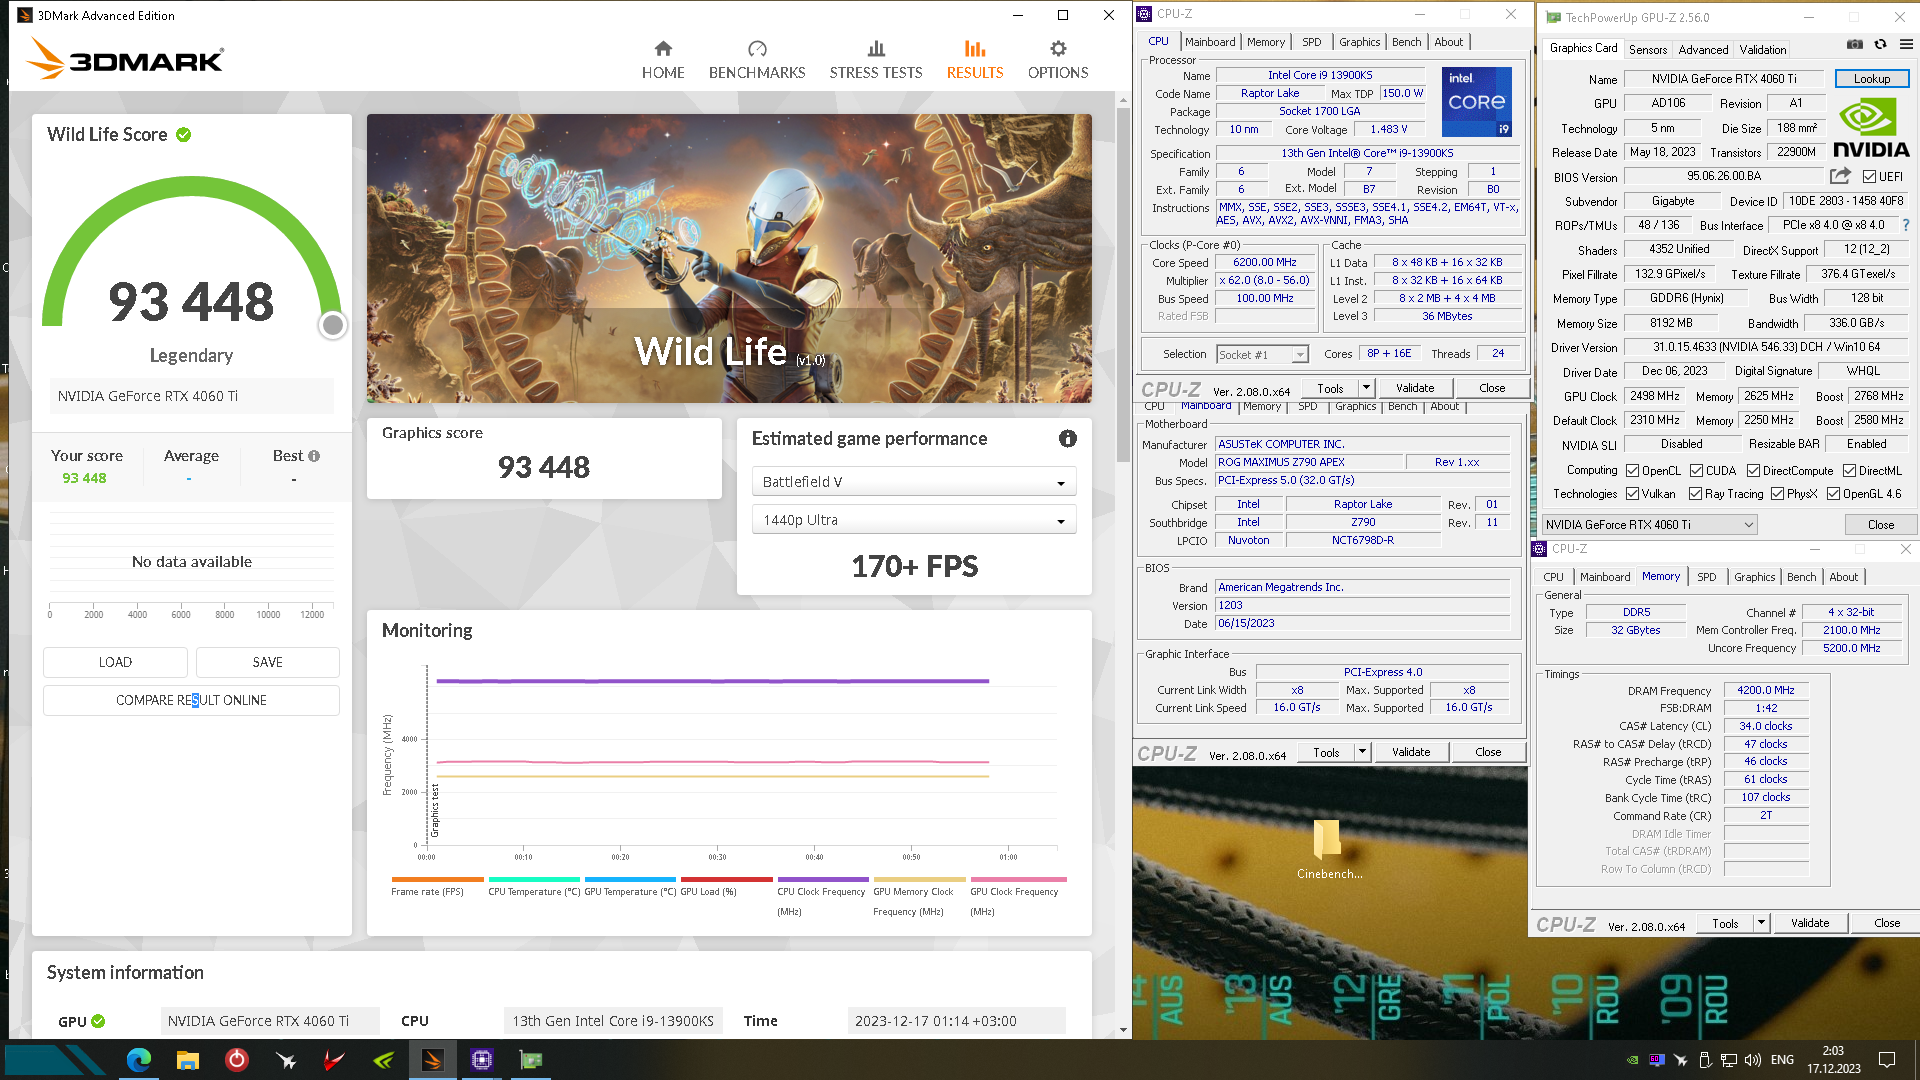Expand the Tools arrow in the Memory CPU-Z window
Image resolution: width=1920 pixels, height=1080 pixels.
(1761, 923)
